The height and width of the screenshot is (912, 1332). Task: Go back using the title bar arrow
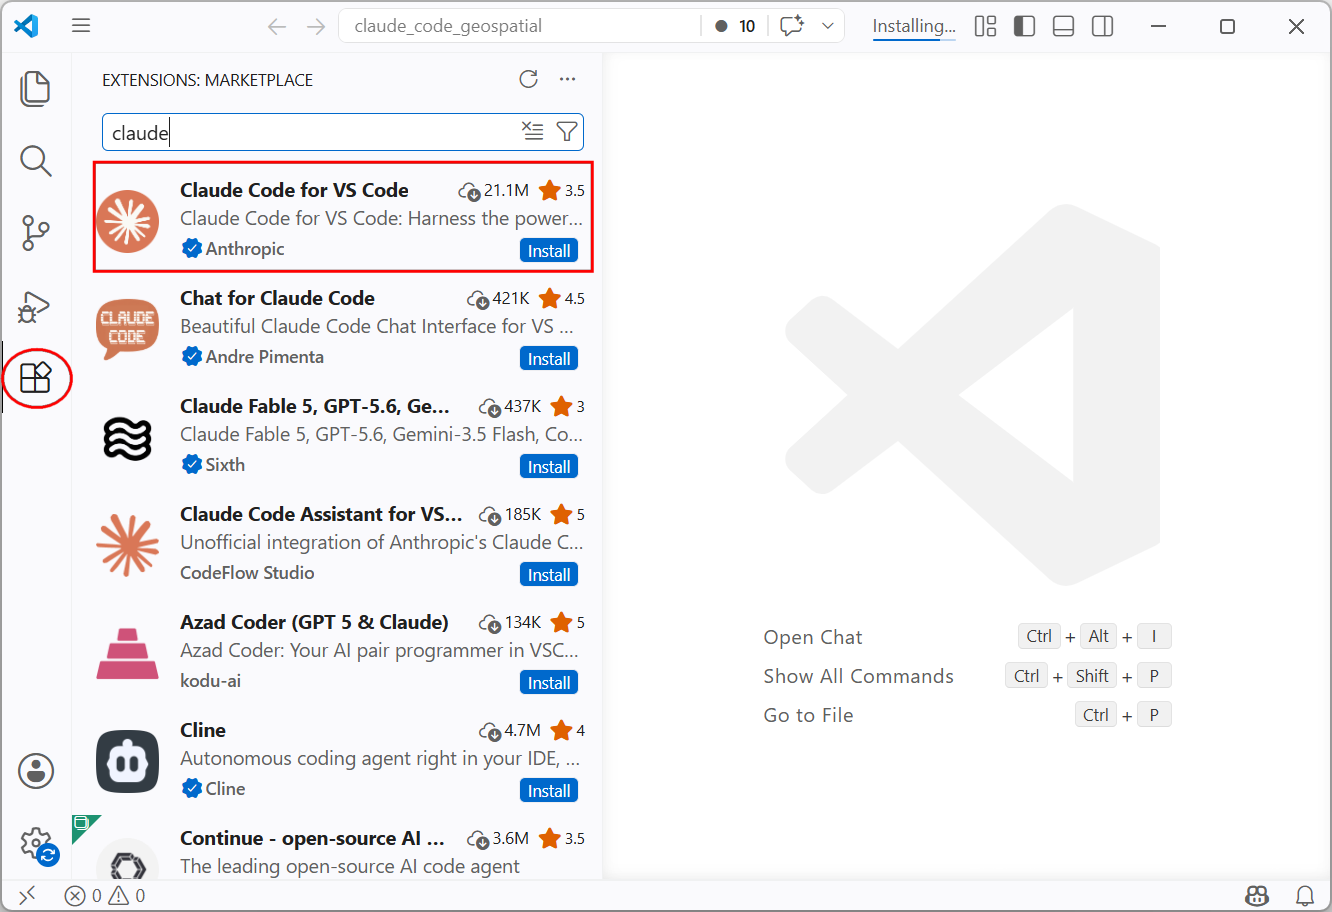click(x=277, y=26)
